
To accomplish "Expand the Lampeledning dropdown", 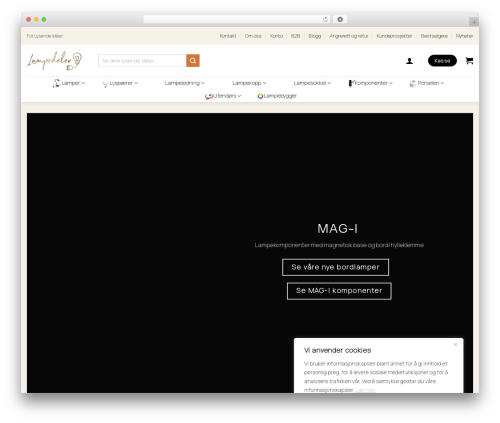I will coord(184,83).
